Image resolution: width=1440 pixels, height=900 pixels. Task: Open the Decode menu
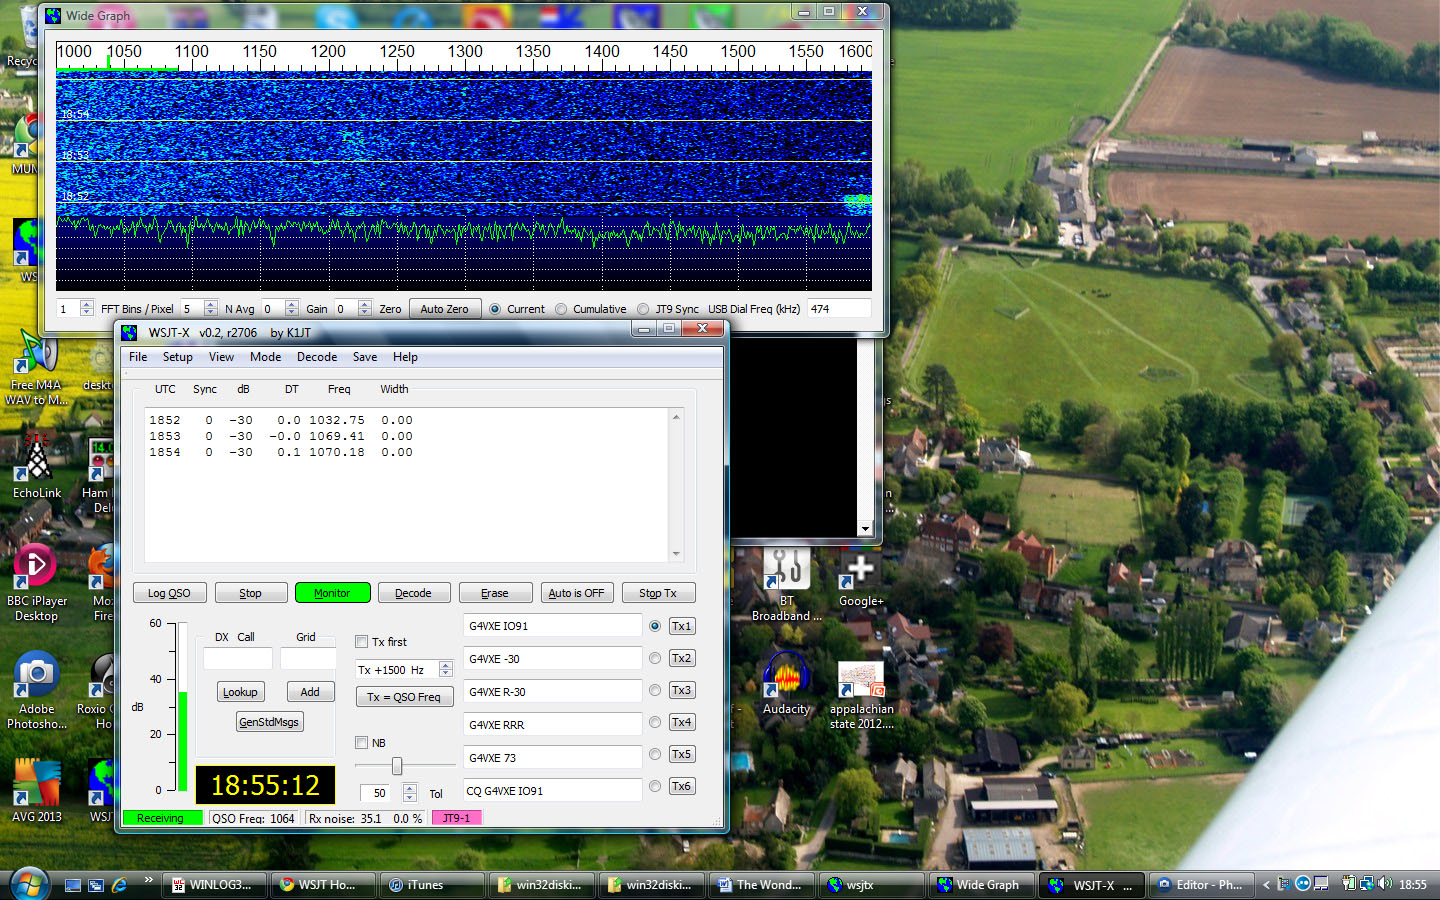coord(316,357)
